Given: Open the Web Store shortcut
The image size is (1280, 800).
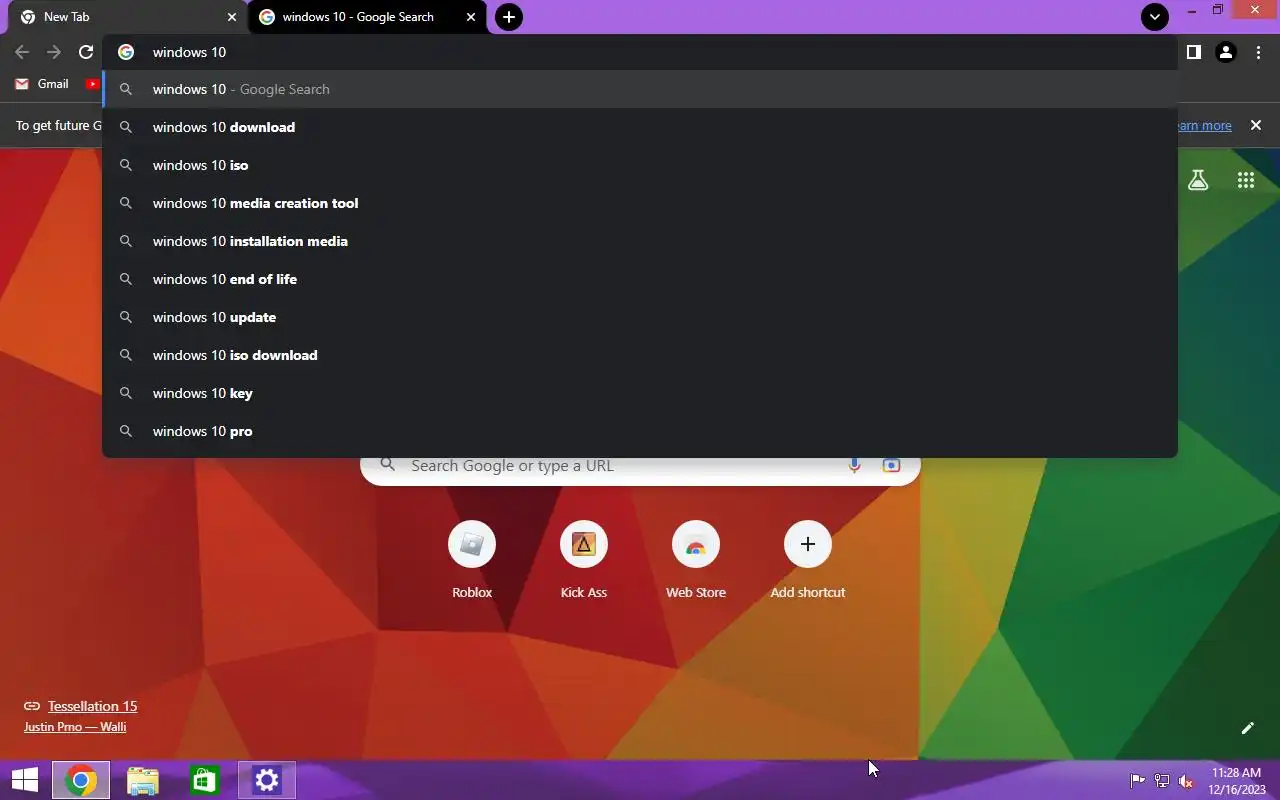Looking at the screenshot, I should [696, 561].
